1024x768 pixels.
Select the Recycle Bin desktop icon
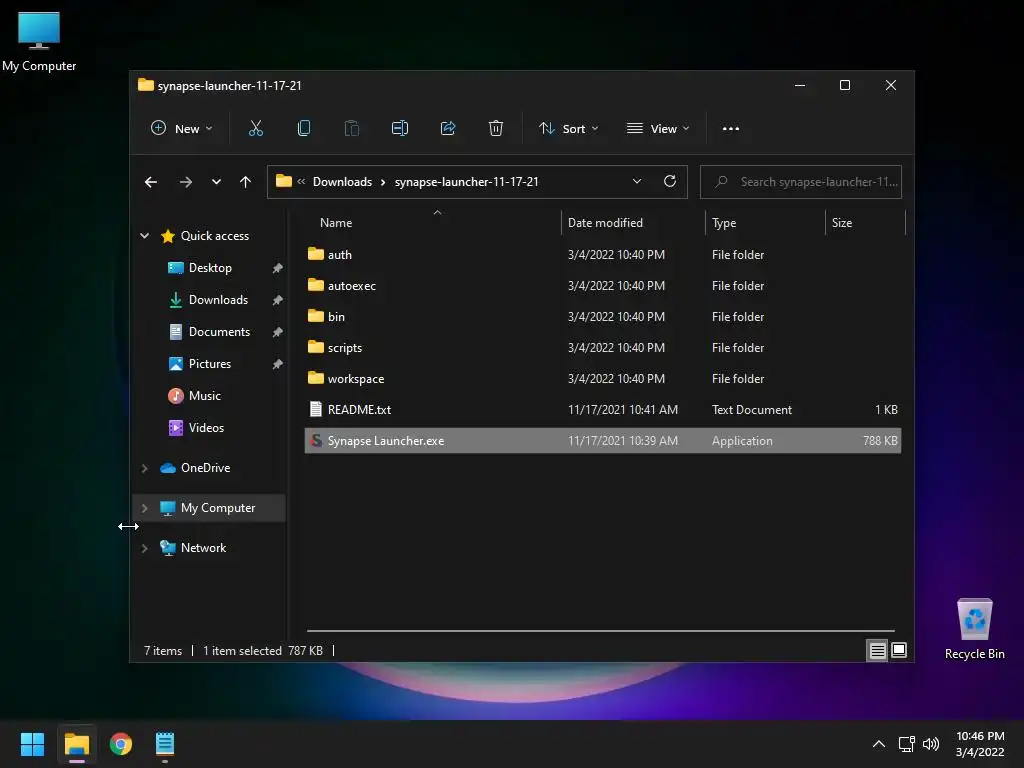(x=974, y=630)
